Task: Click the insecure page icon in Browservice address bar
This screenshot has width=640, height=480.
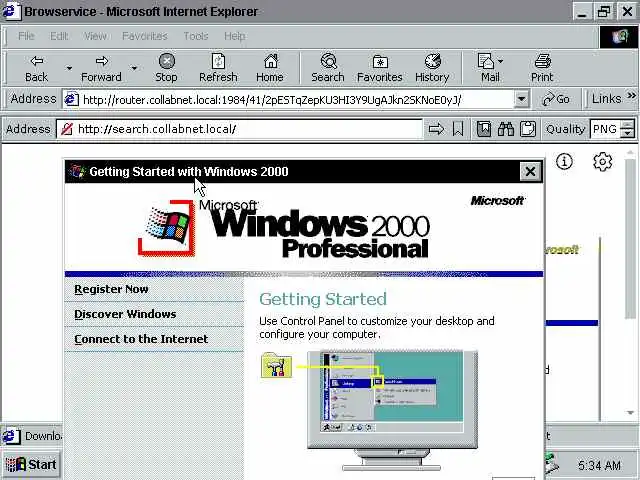Action: tap(67, 129)
